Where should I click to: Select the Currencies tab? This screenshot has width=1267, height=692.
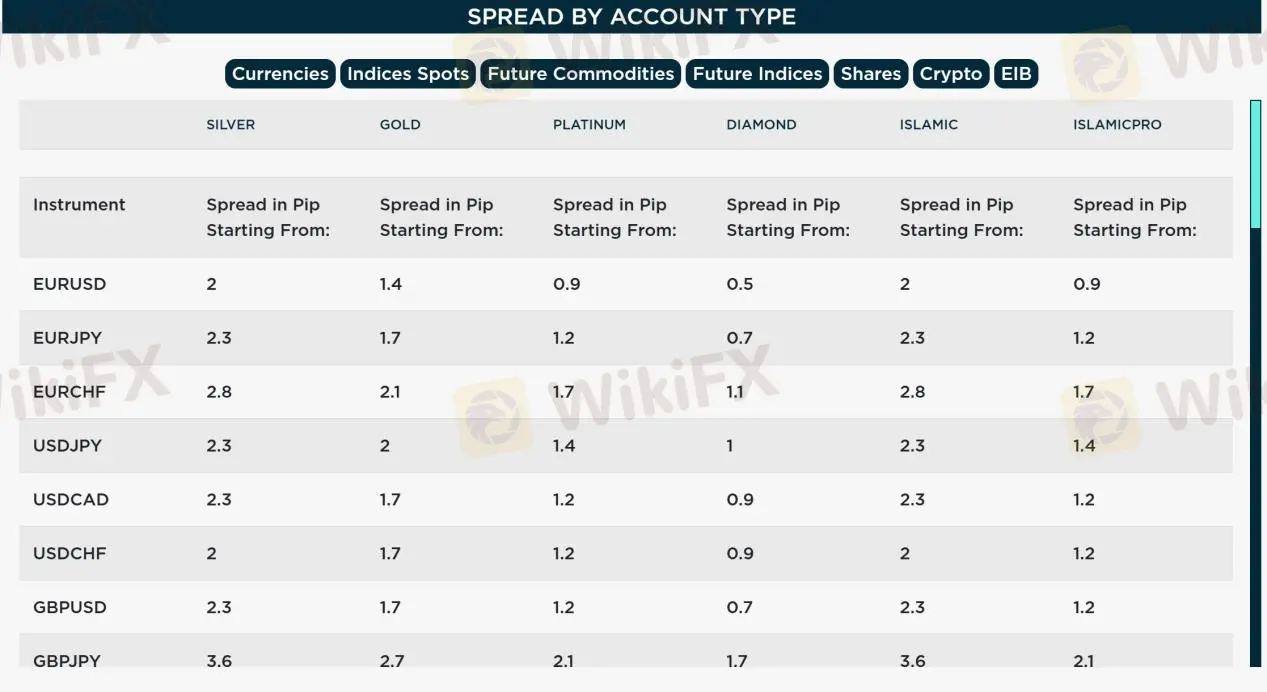pyautogui.click(x=280, y=74)
